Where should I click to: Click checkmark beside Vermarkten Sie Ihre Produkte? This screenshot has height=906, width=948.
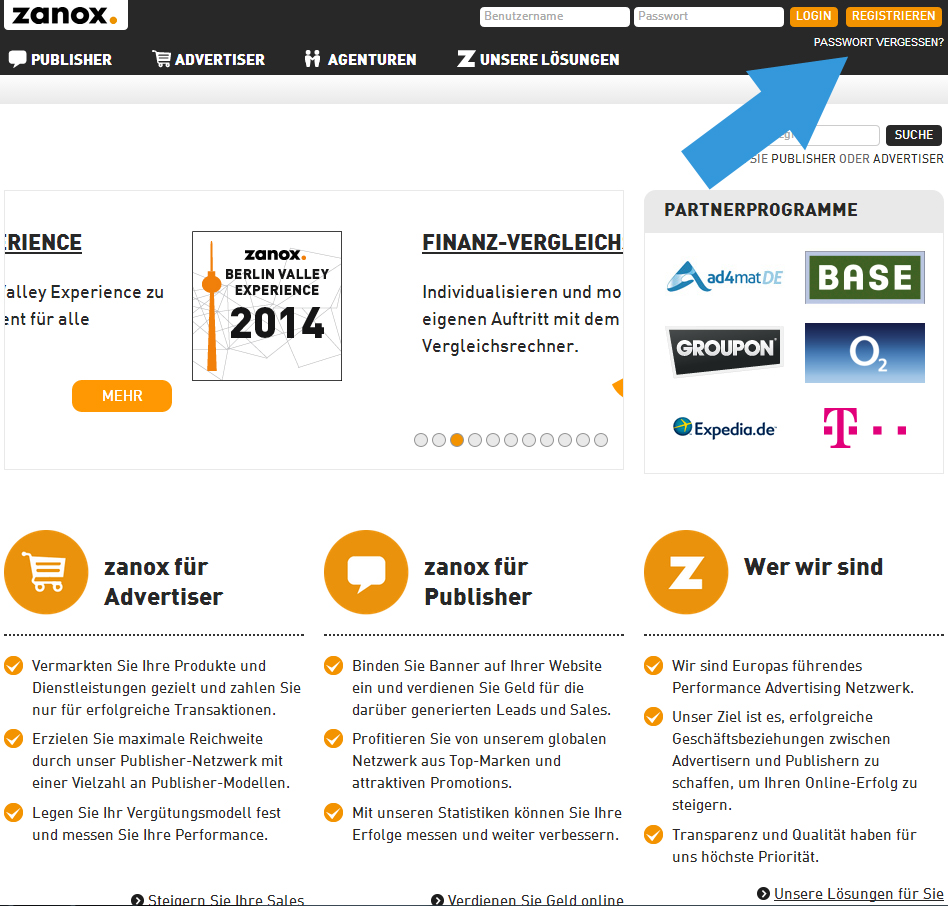[x=14, y=665]
